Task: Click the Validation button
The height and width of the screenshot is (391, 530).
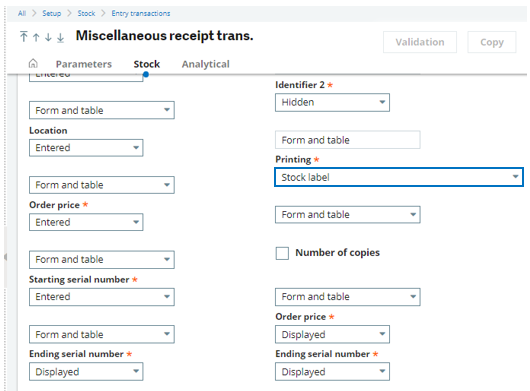Action: point(420,42)
